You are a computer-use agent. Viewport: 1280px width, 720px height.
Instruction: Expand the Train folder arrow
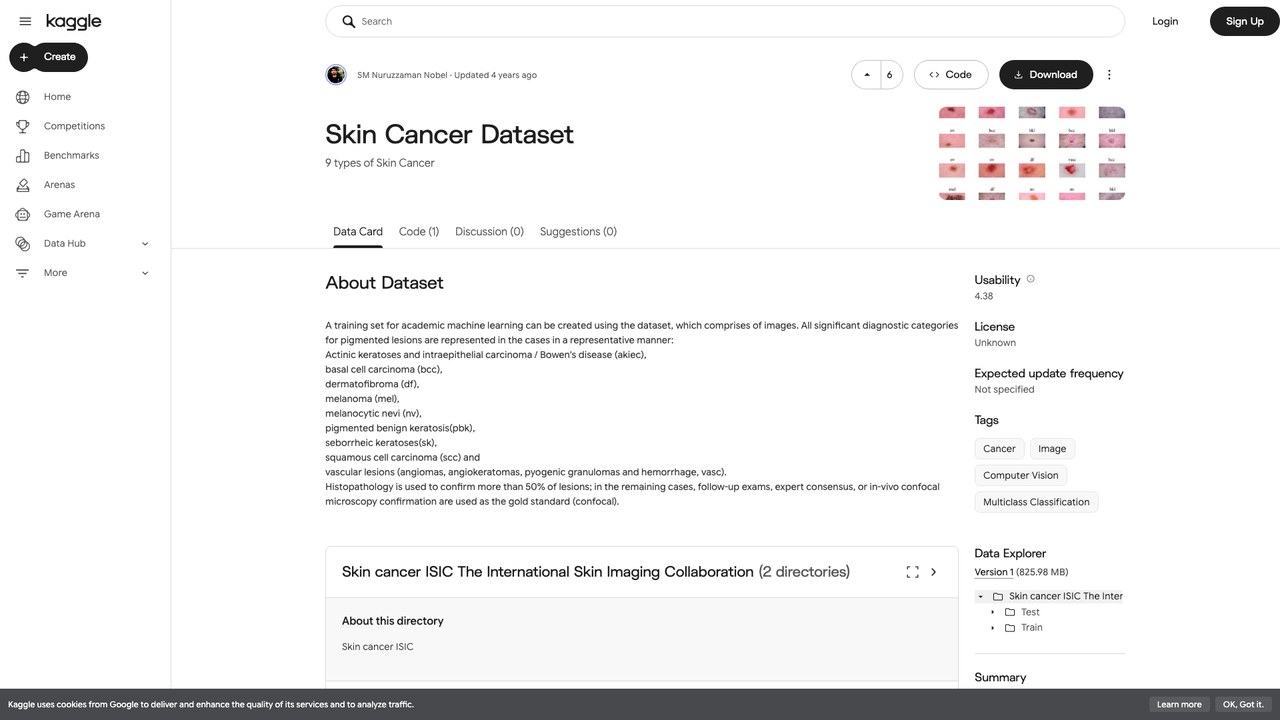pos(993,628)
